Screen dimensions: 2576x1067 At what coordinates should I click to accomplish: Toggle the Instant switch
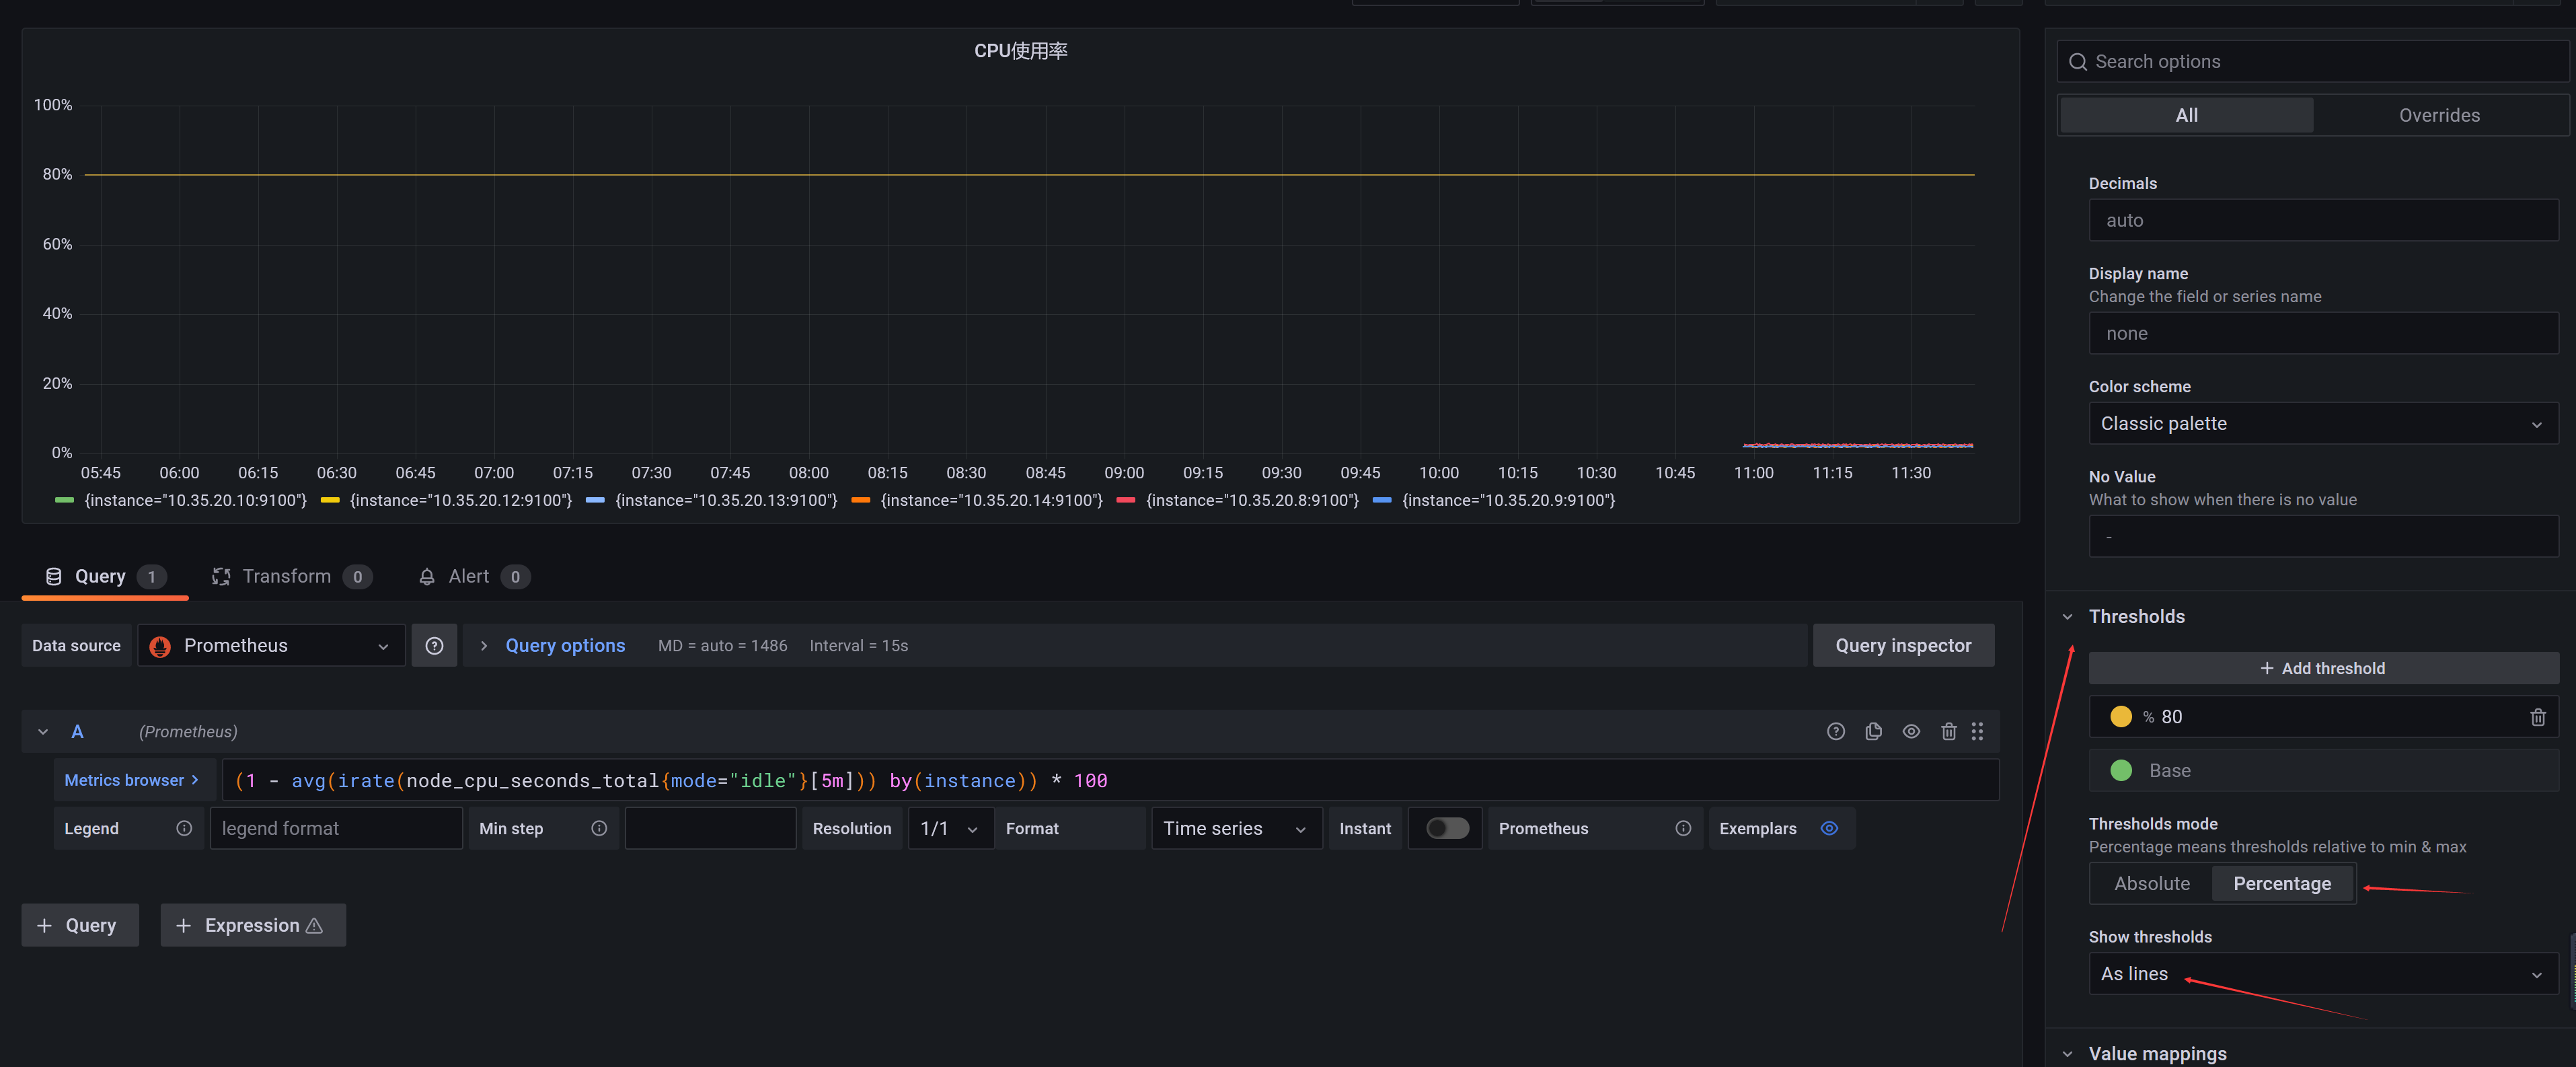pos(1446,828)
